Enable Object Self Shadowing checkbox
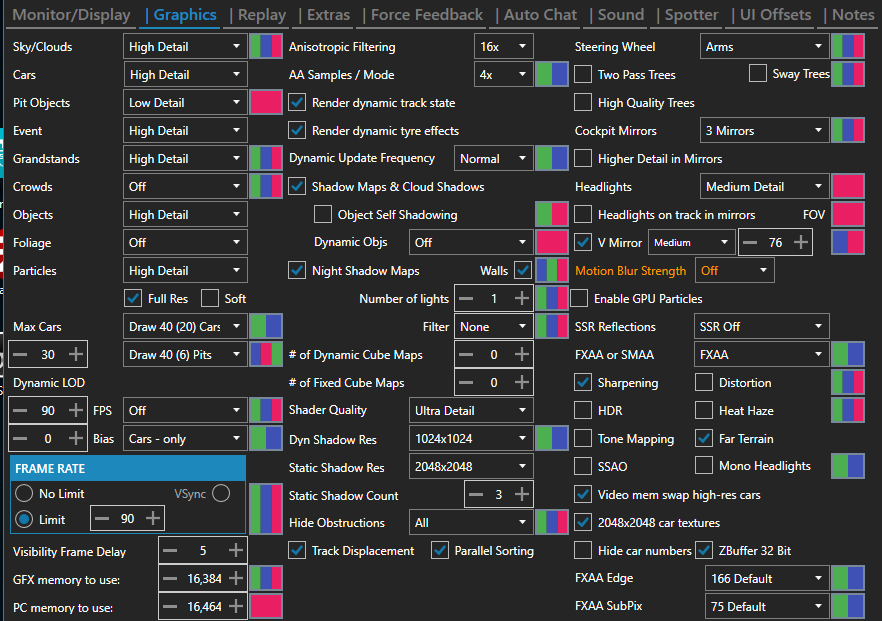Image resolution: width=882 pixels, height=621 pixels. [323, 214]
